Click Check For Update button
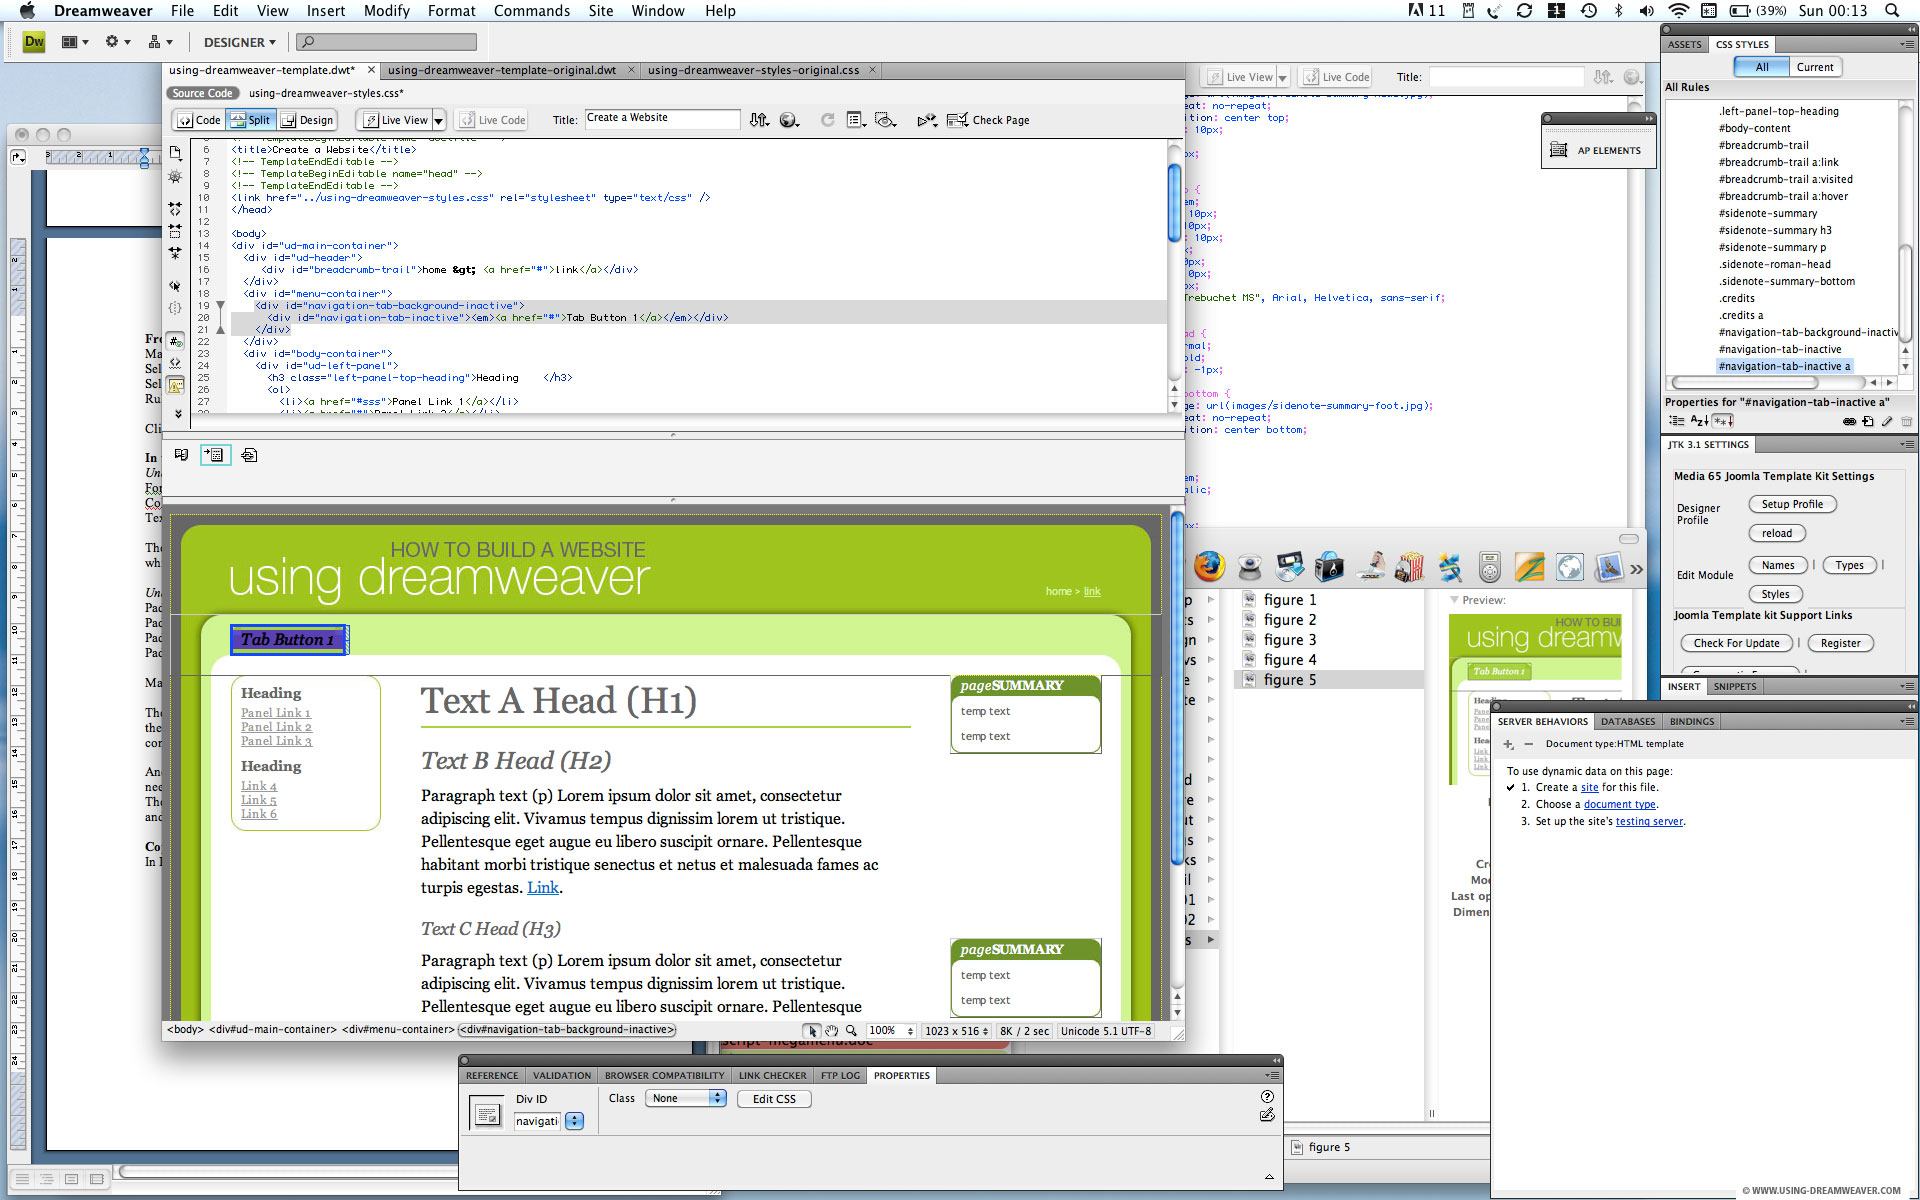Viewport: 1920px width, 1200px height. click(x=1736, y=644)
